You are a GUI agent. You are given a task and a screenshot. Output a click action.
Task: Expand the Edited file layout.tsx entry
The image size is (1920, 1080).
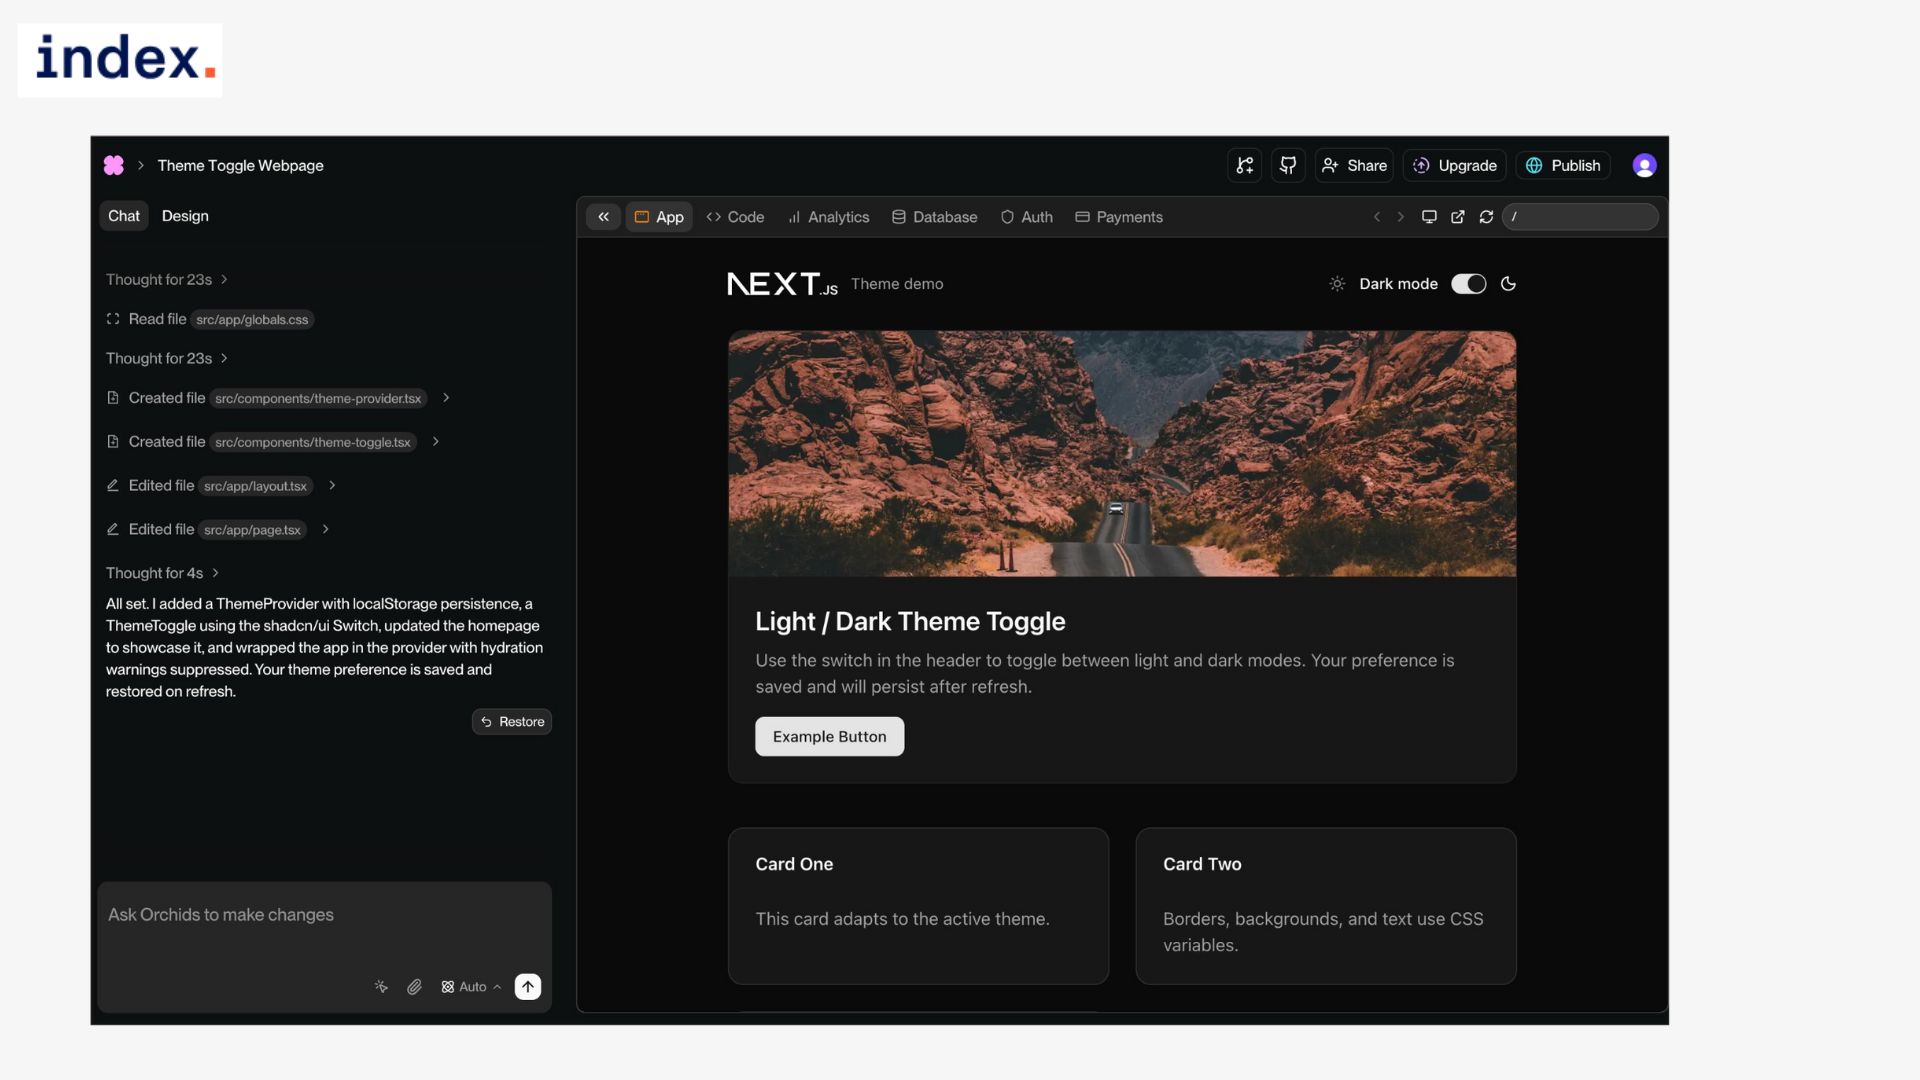tap(332, 486)
